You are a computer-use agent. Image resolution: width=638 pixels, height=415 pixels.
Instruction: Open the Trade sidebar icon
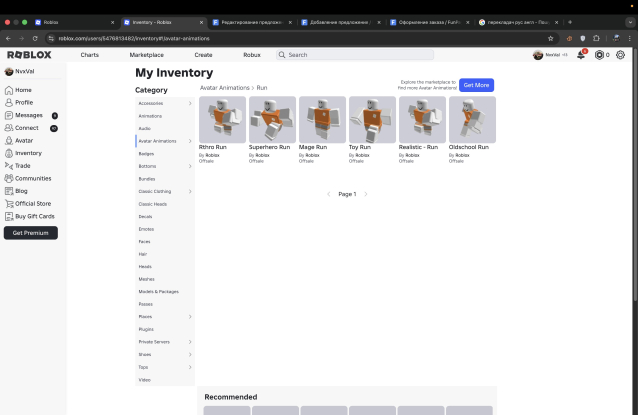9,166
